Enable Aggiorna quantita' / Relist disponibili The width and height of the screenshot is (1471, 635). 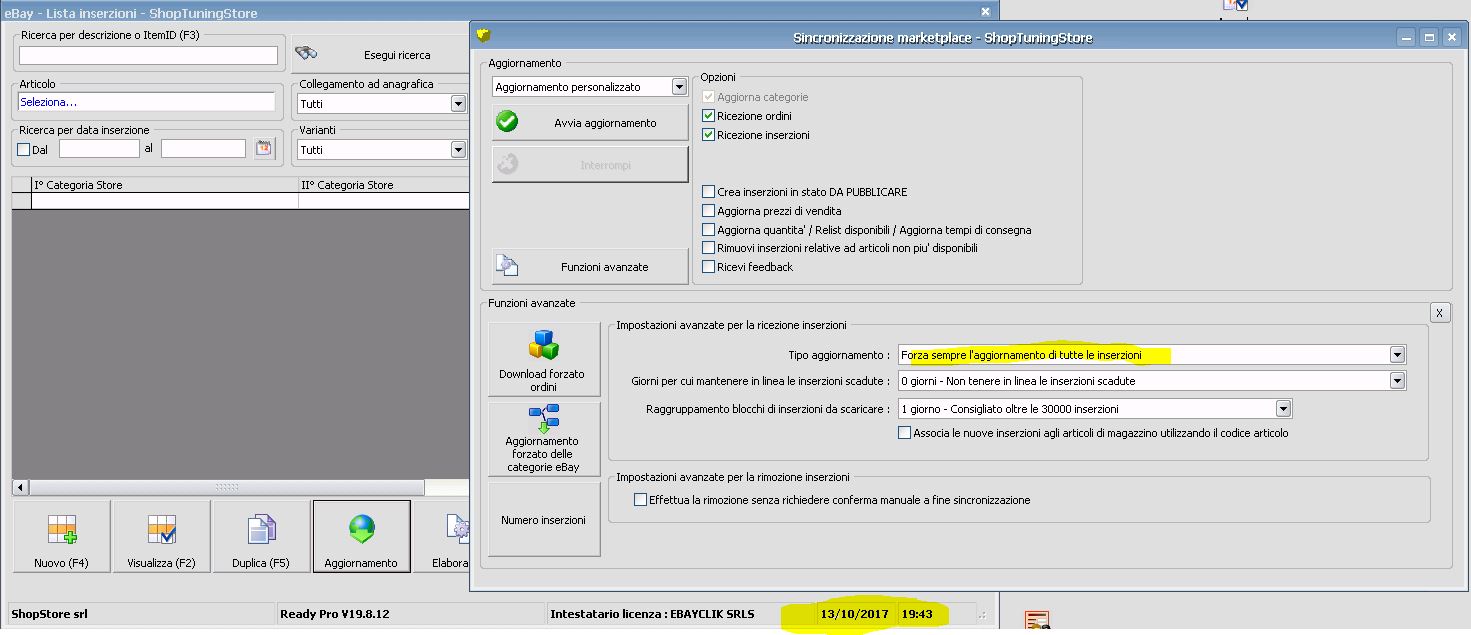point(709,230)
